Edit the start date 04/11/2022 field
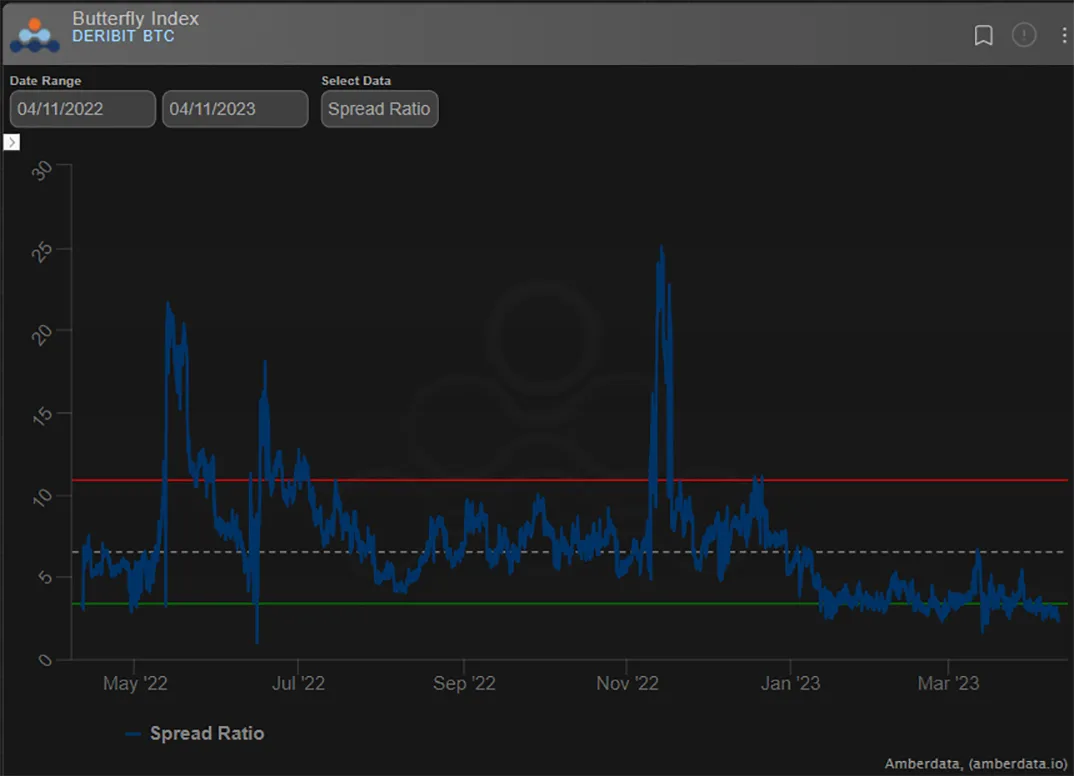This screenshot has width=1074, height=776. coord(82,109)
